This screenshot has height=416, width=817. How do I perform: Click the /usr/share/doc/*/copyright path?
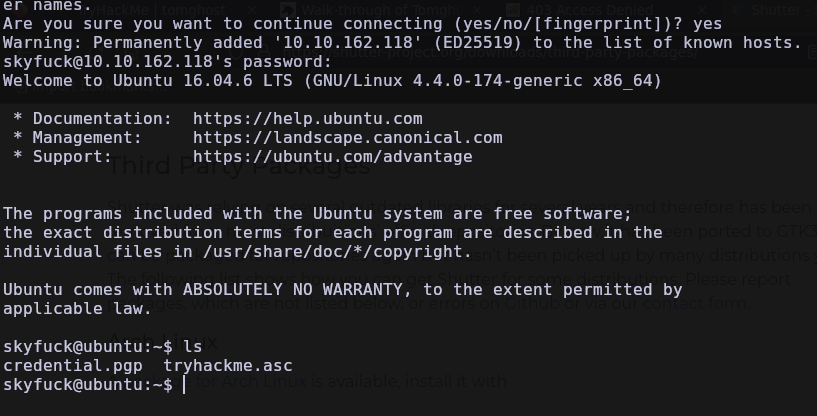coord(337,252)
